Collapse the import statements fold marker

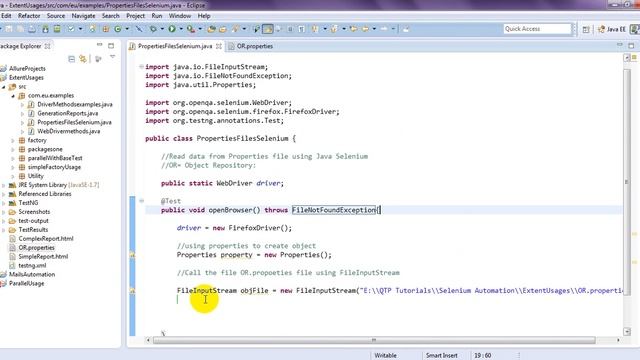click(141, 67)
